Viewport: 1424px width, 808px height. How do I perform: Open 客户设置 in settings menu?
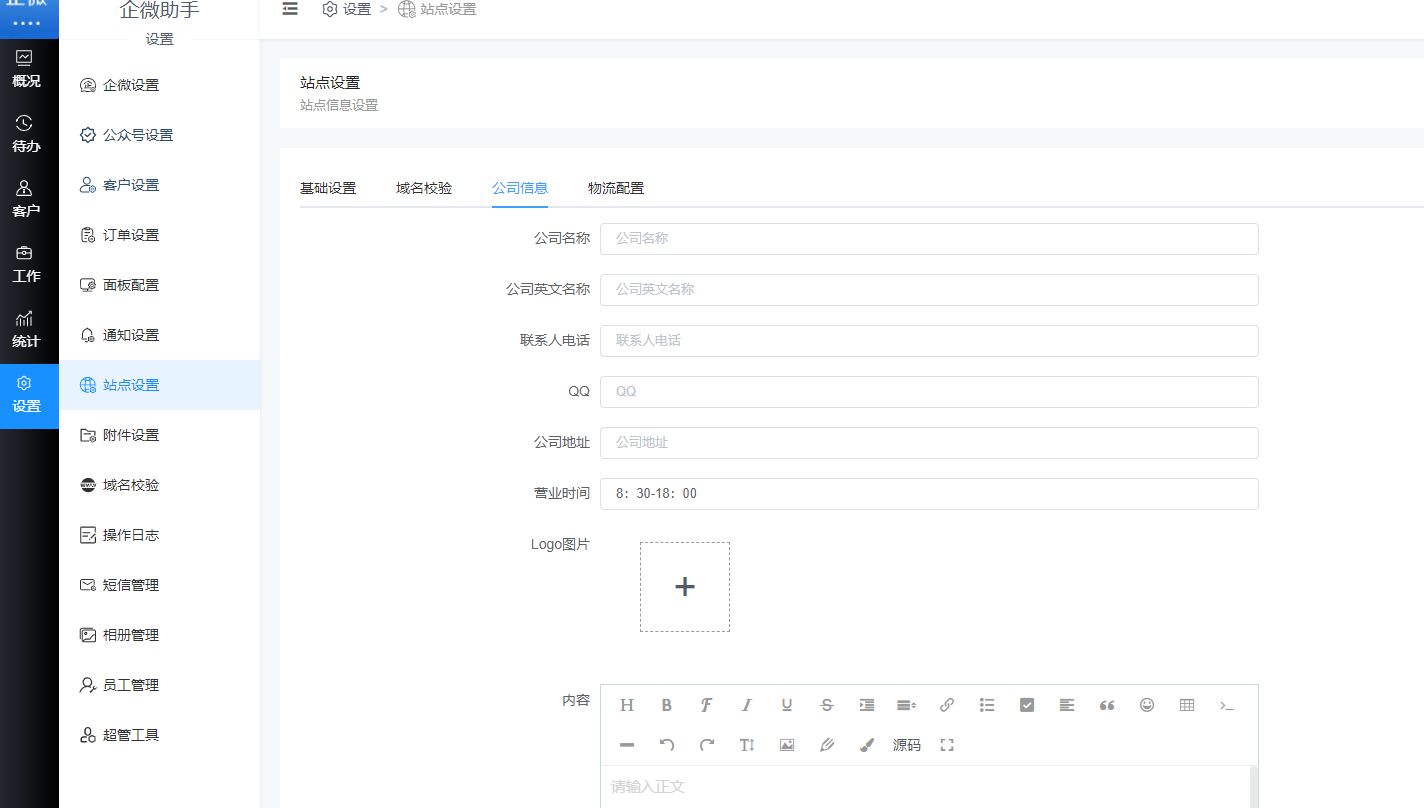(x=160, y=185)
